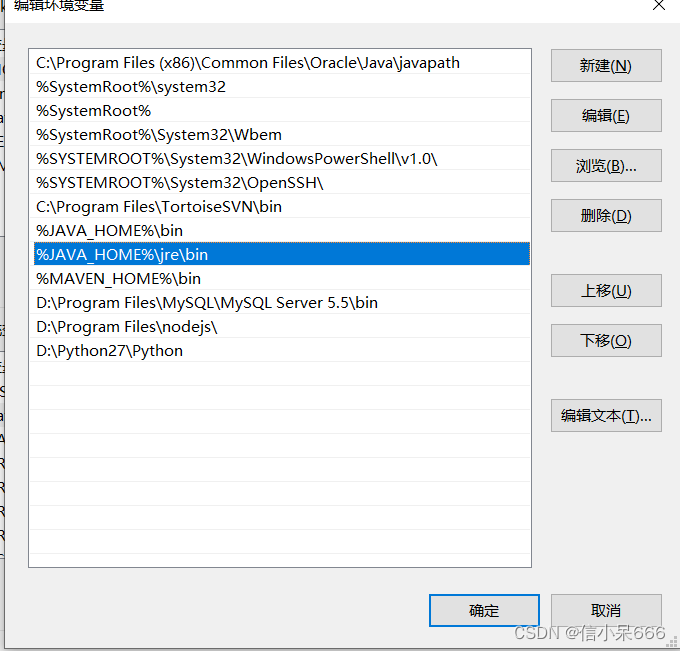Cancel the dialog with 取消

(x=606, y=610)
